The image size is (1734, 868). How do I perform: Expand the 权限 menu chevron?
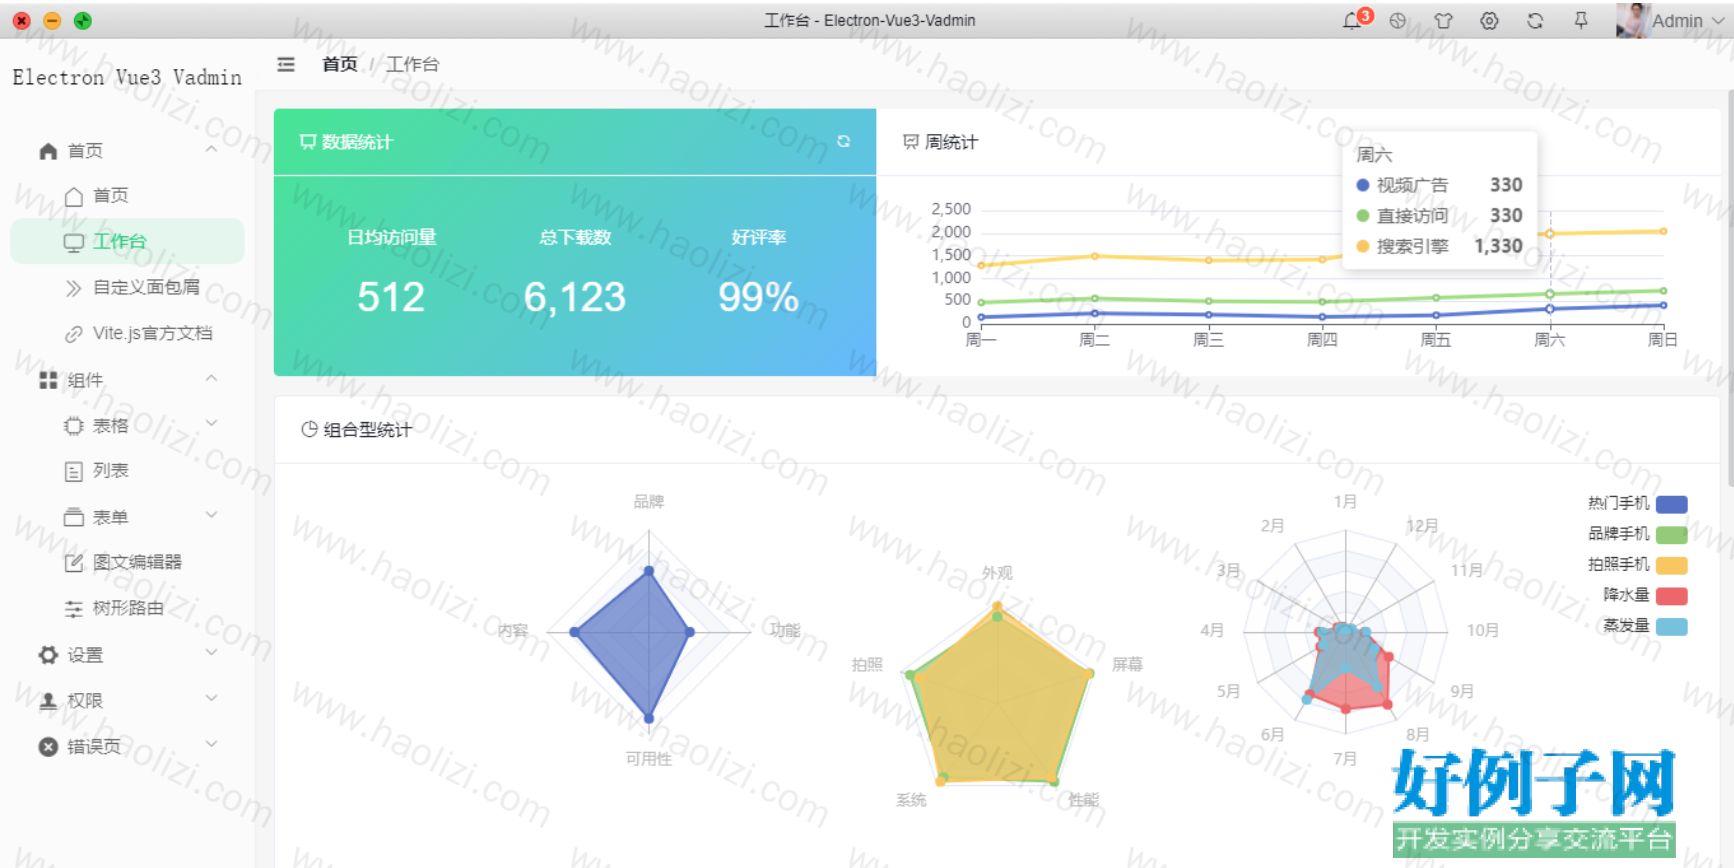coord(211,700)
